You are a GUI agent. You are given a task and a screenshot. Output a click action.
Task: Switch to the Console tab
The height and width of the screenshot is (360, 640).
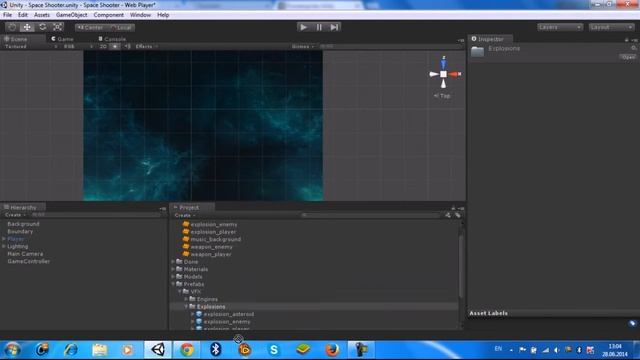[112, 39]
